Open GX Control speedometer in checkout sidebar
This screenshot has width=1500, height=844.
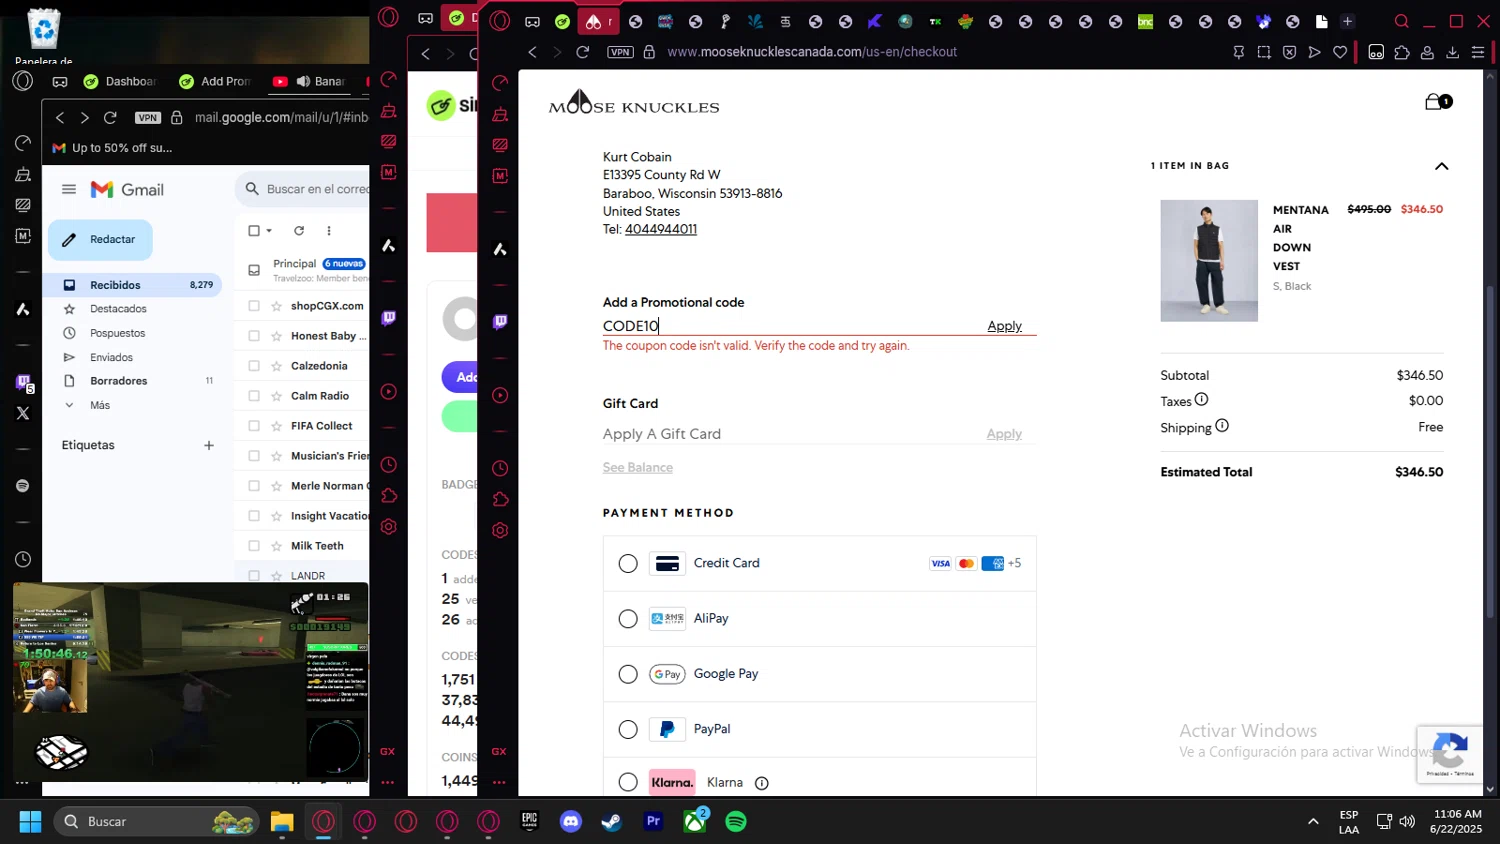coord(500,83)
